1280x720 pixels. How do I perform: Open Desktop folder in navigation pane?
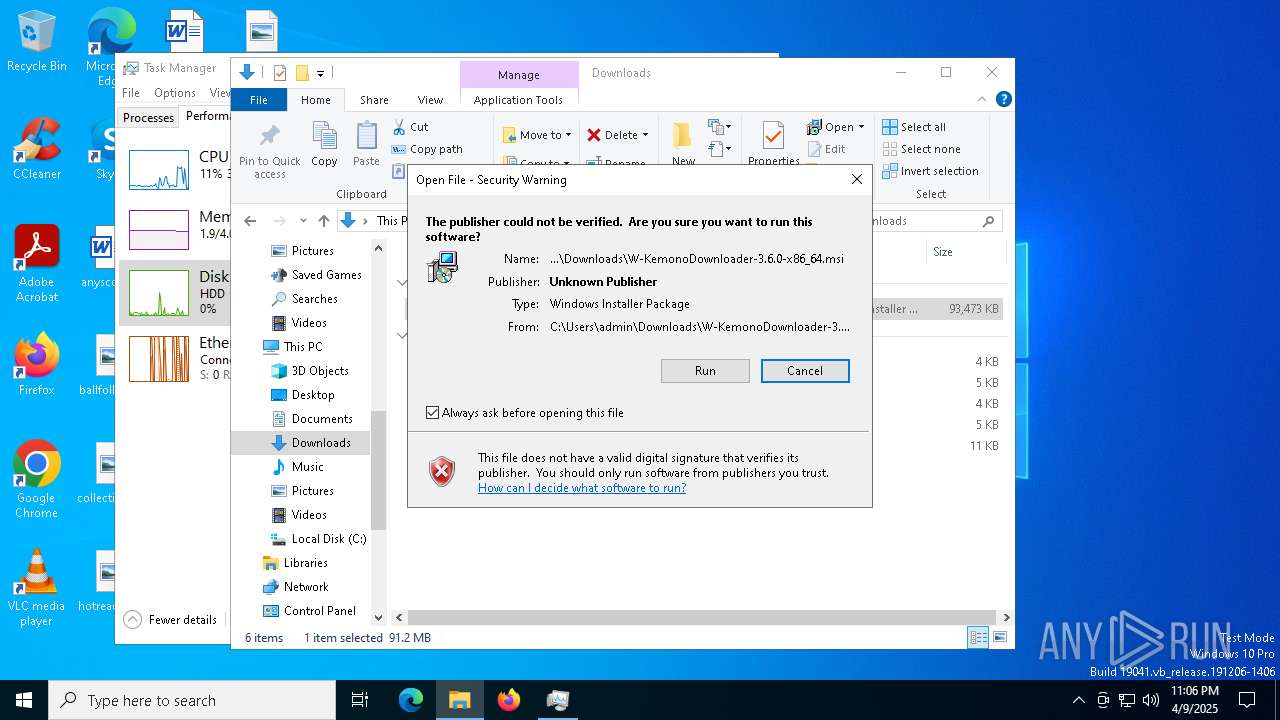pyautogui.click(x=303, y=395)
